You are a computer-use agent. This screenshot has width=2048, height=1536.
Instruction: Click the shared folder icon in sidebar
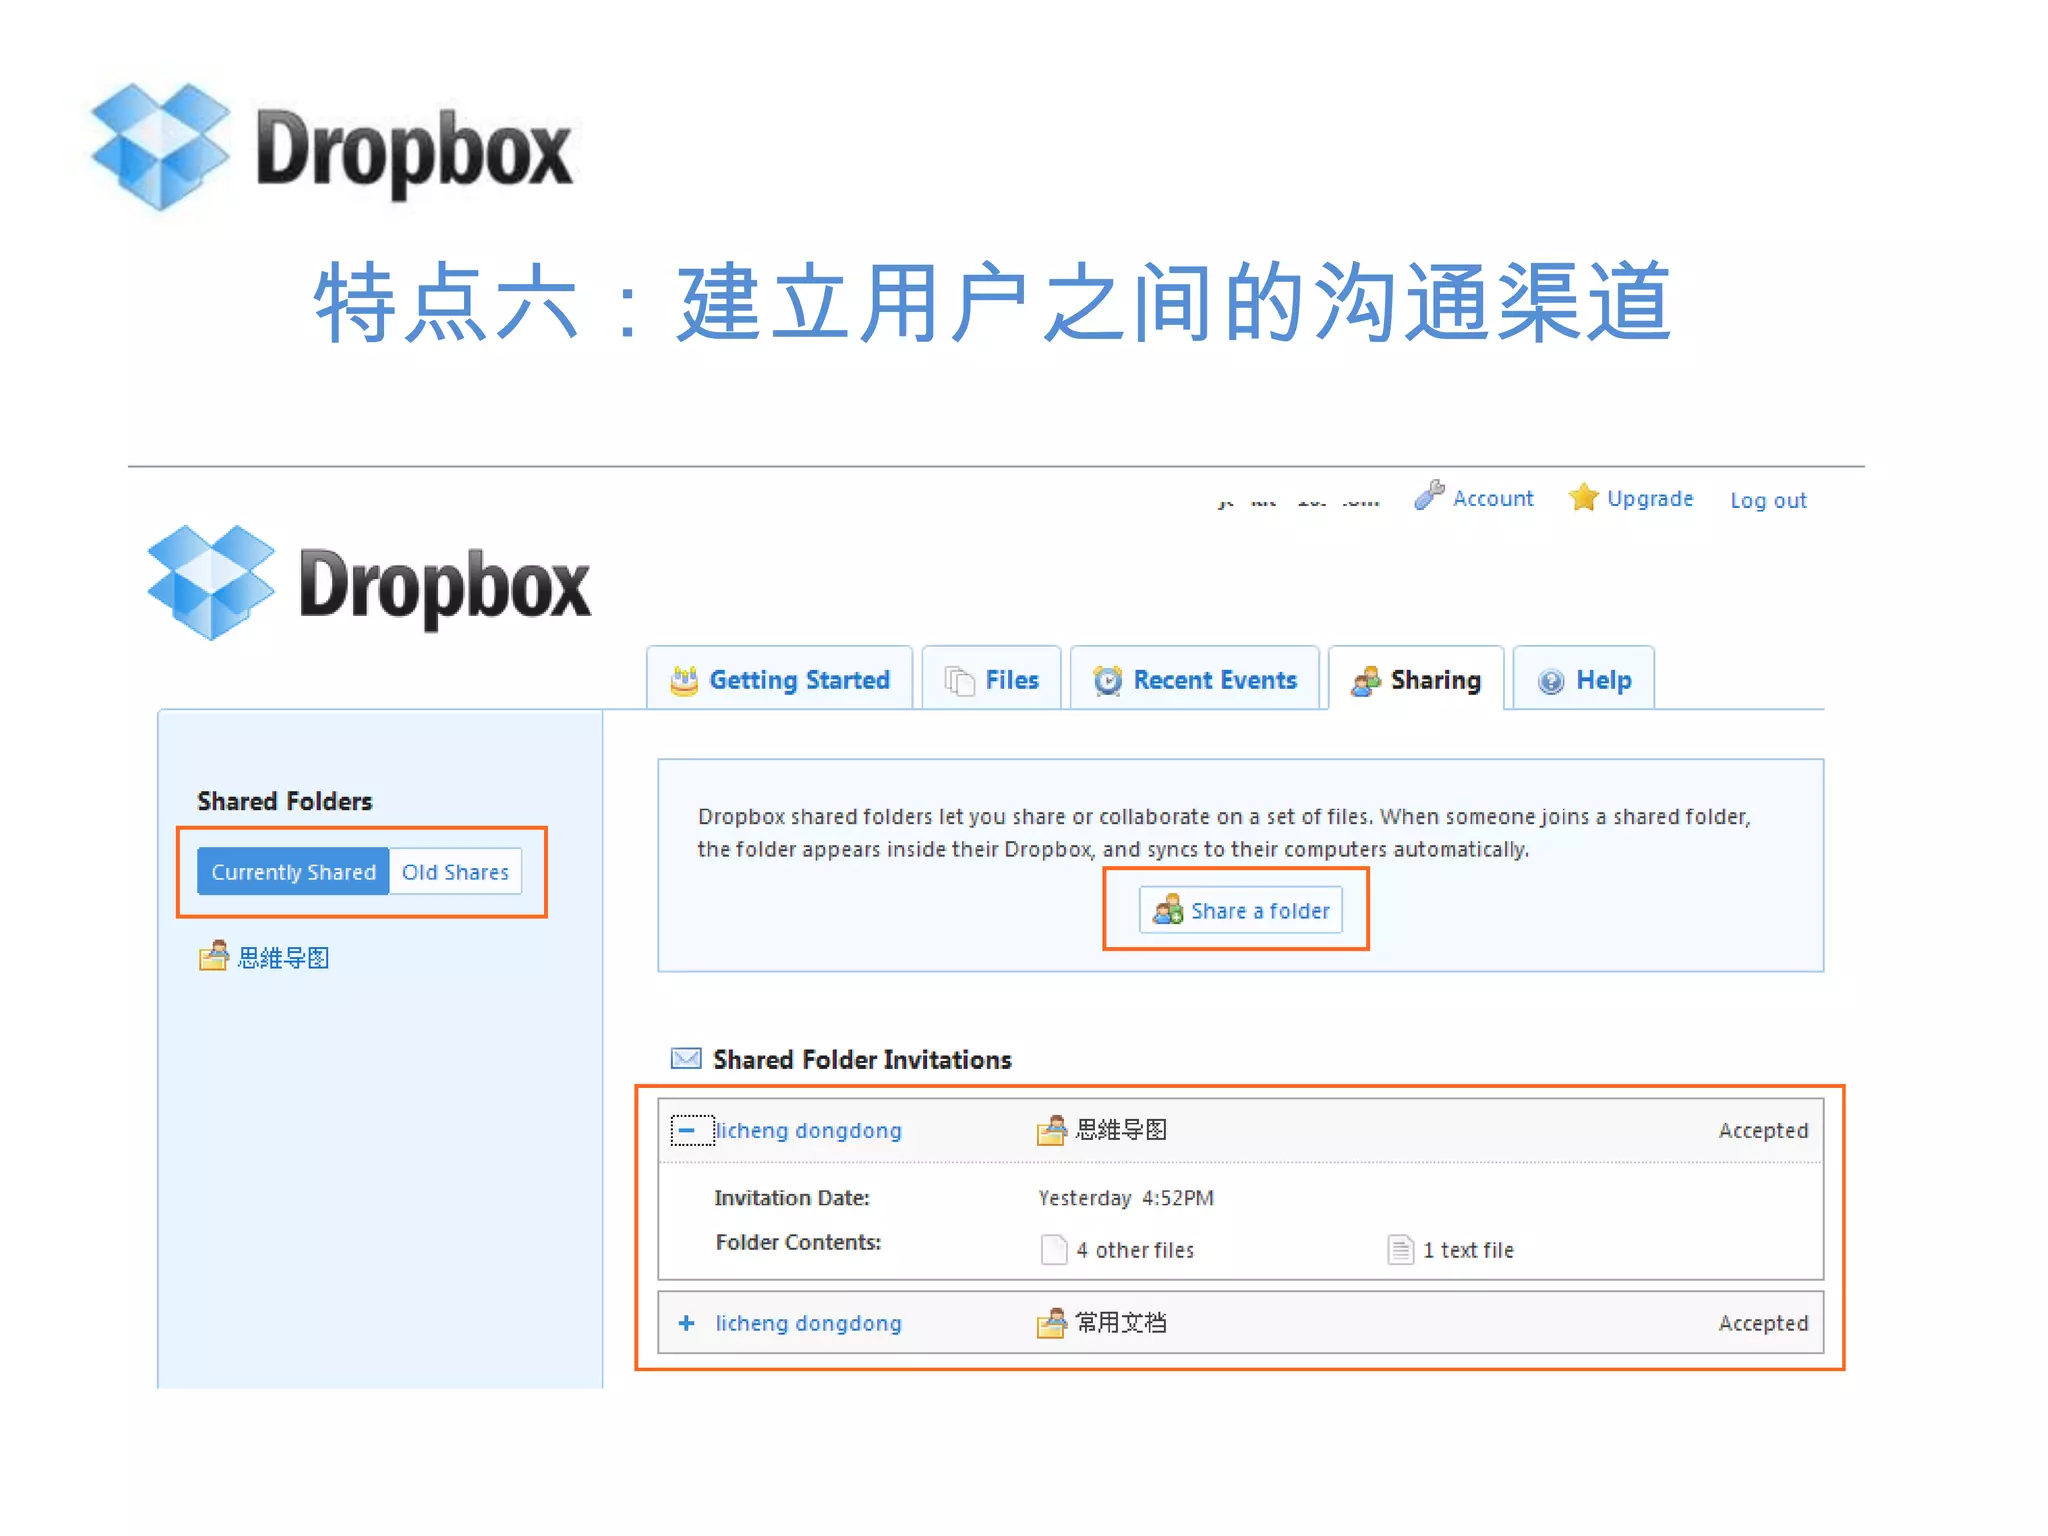tap(213, 957)
